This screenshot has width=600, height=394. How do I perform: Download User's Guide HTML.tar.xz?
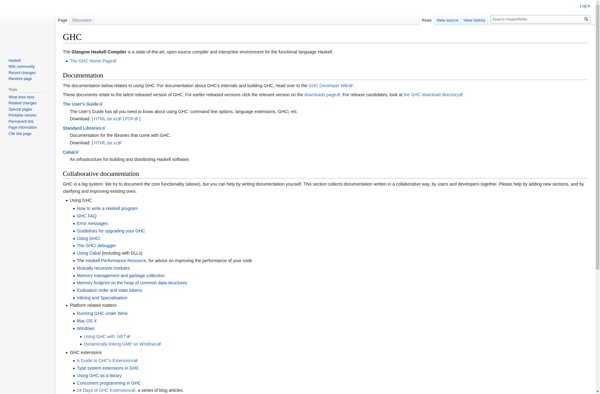coord(107,119)
